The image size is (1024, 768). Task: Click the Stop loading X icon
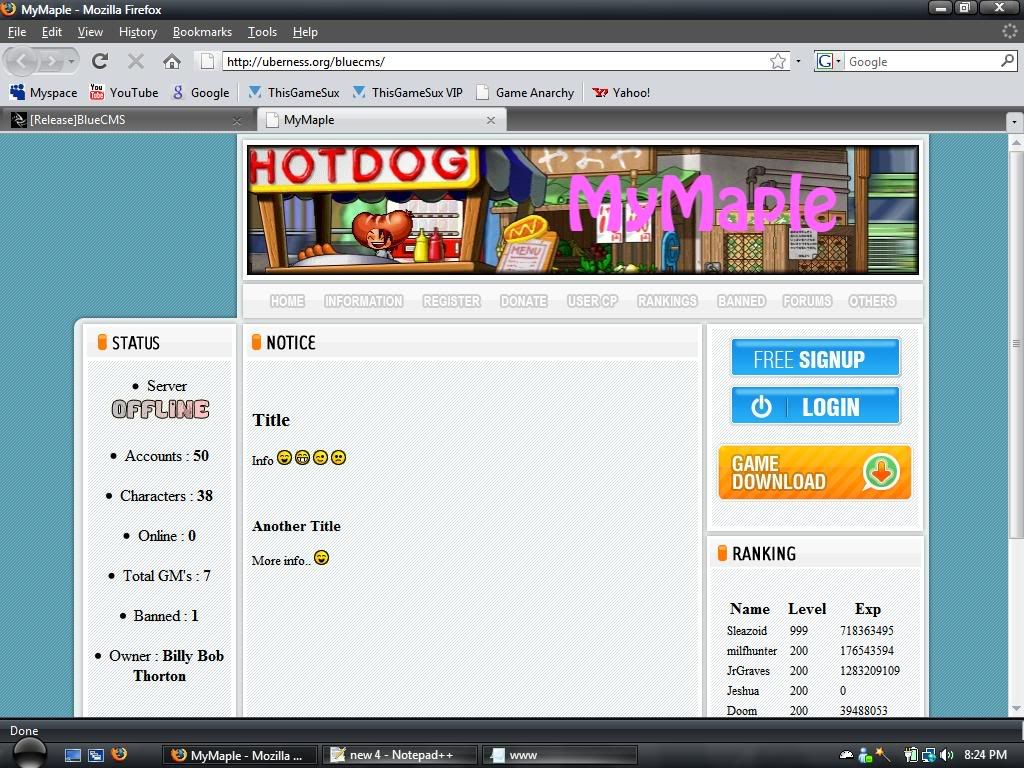tap(136, 61)
